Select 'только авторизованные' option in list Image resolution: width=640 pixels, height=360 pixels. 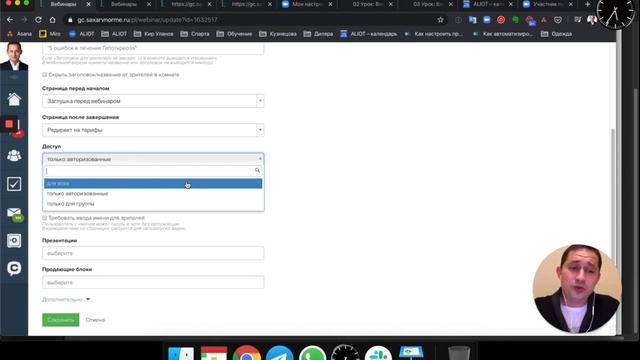coord(153,193)
